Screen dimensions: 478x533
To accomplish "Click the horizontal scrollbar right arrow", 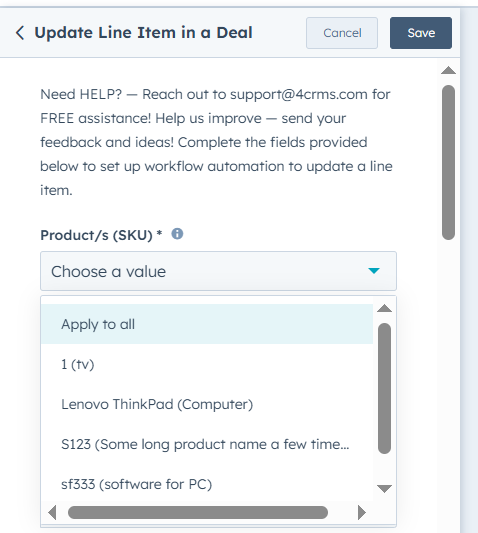I will coord(362,512).
